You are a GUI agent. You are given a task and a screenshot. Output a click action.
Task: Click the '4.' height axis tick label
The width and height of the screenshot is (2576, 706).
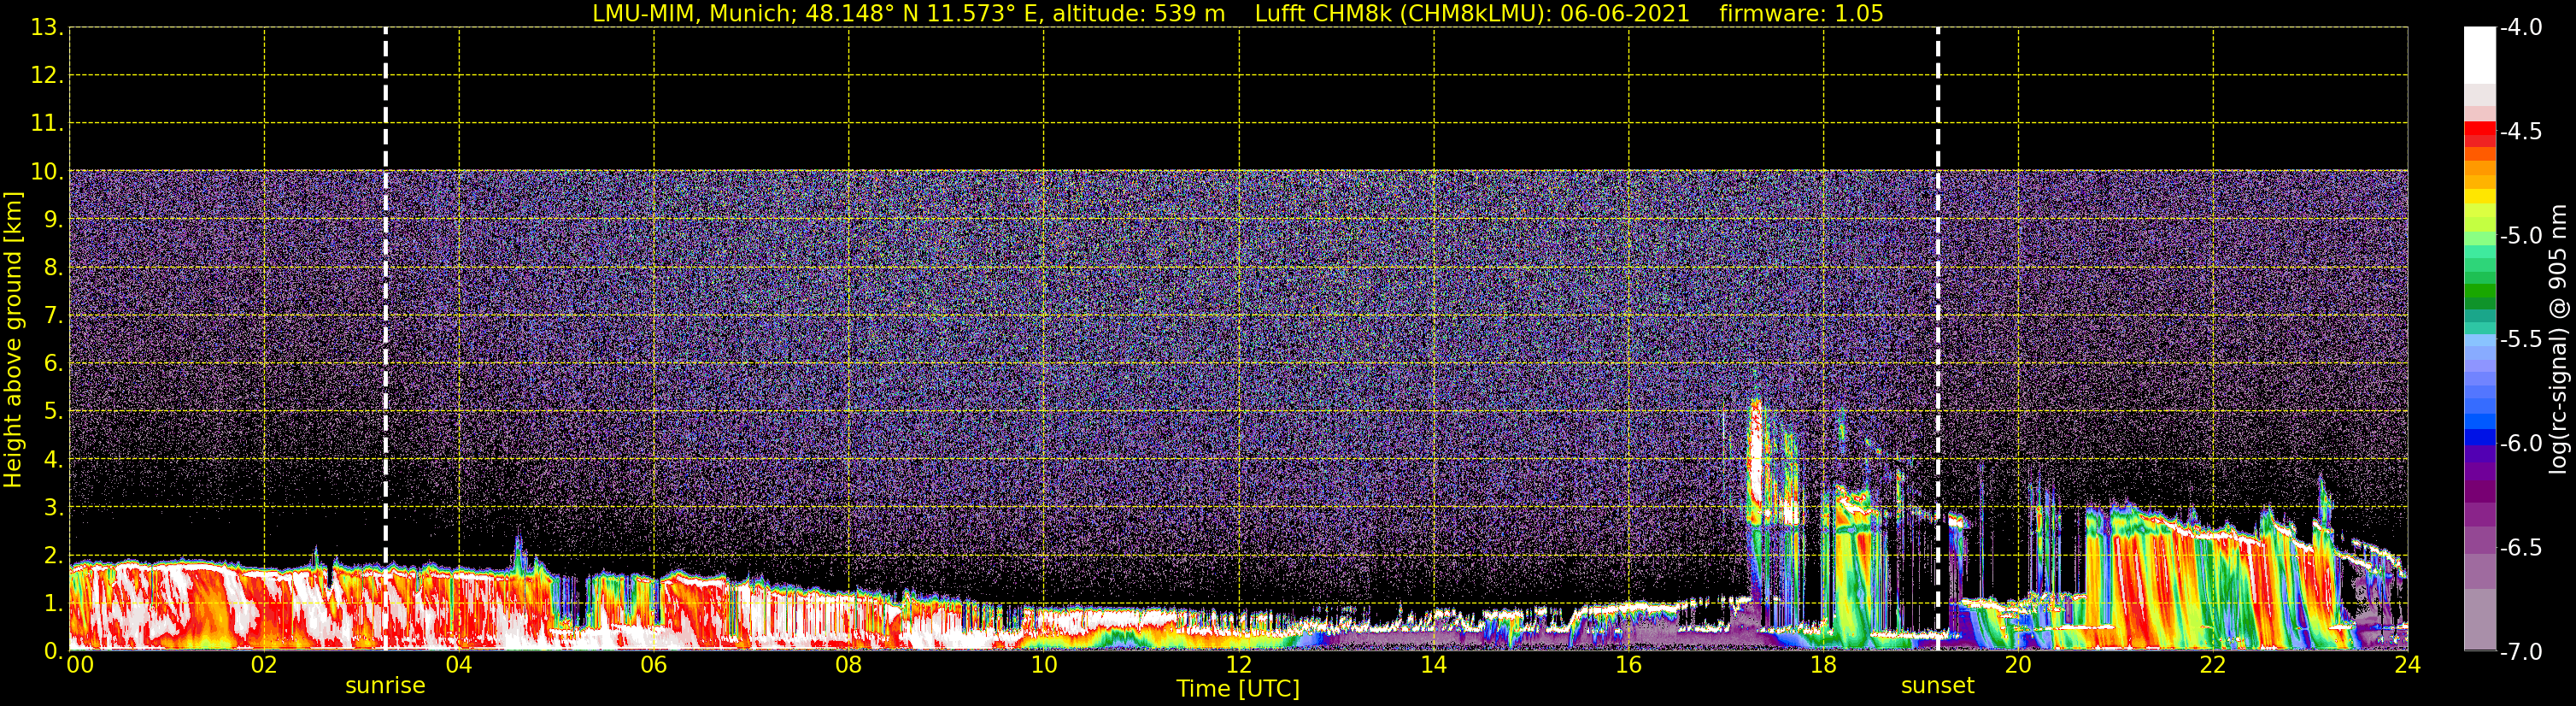pyautogui.click(x=54, y=459)
